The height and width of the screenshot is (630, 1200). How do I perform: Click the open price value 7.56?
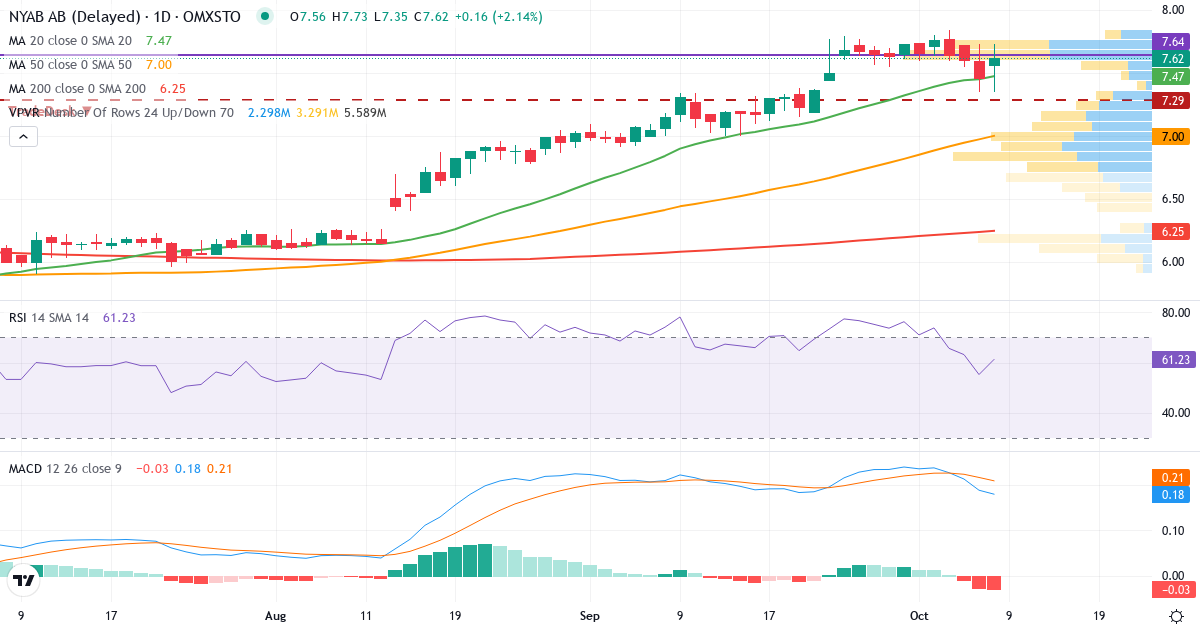pyautogui.click(x=312, y=17)
